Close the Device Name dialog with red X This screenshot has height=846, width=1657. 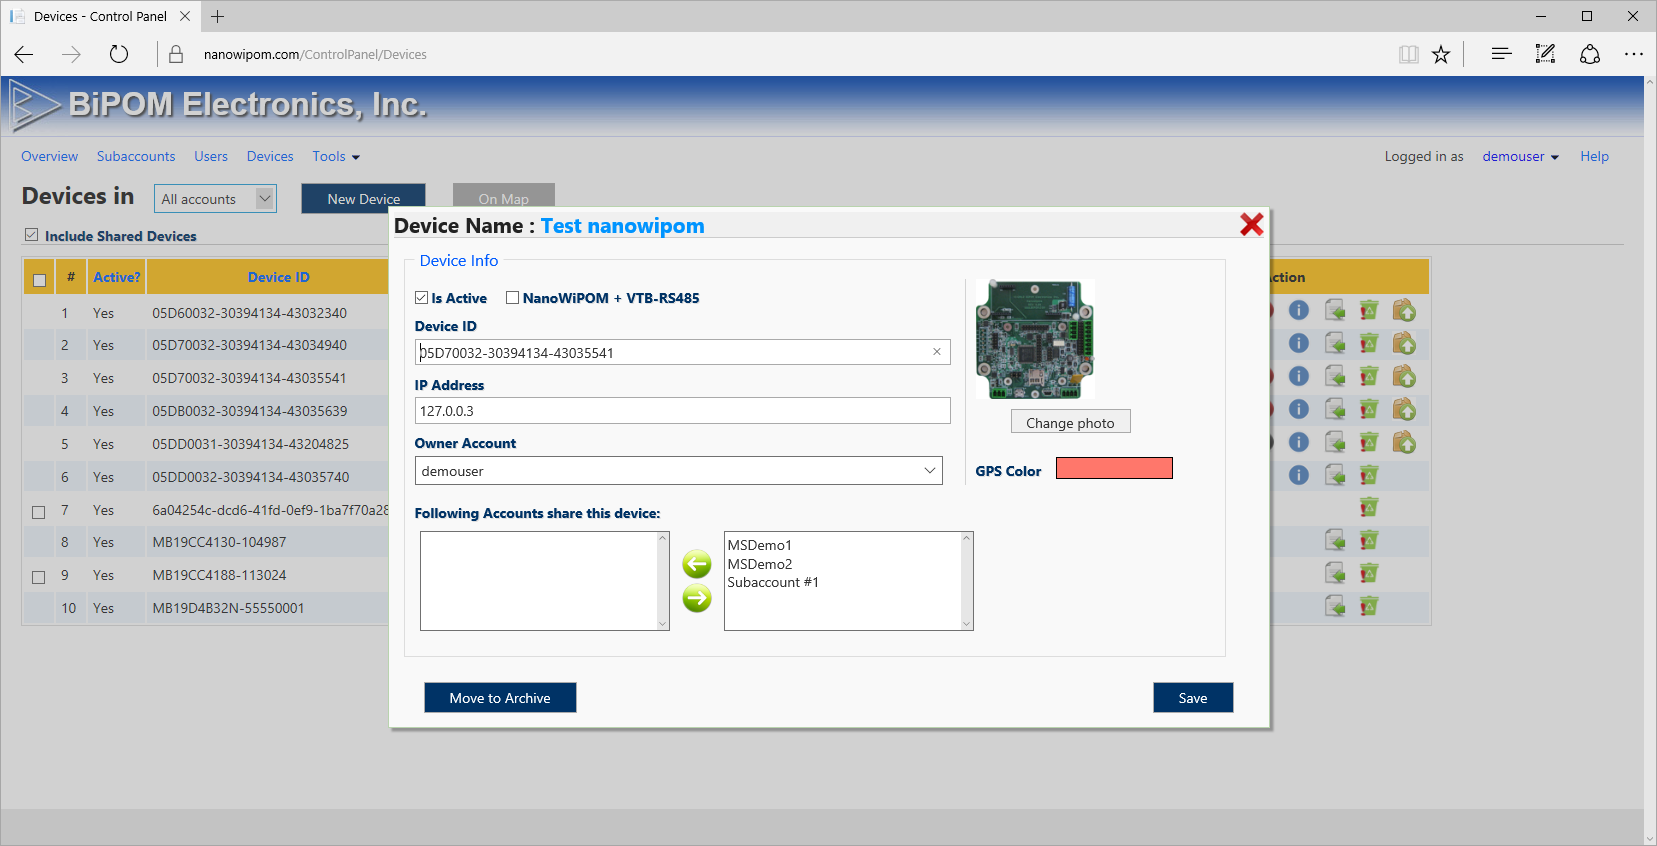(1251, 224)
